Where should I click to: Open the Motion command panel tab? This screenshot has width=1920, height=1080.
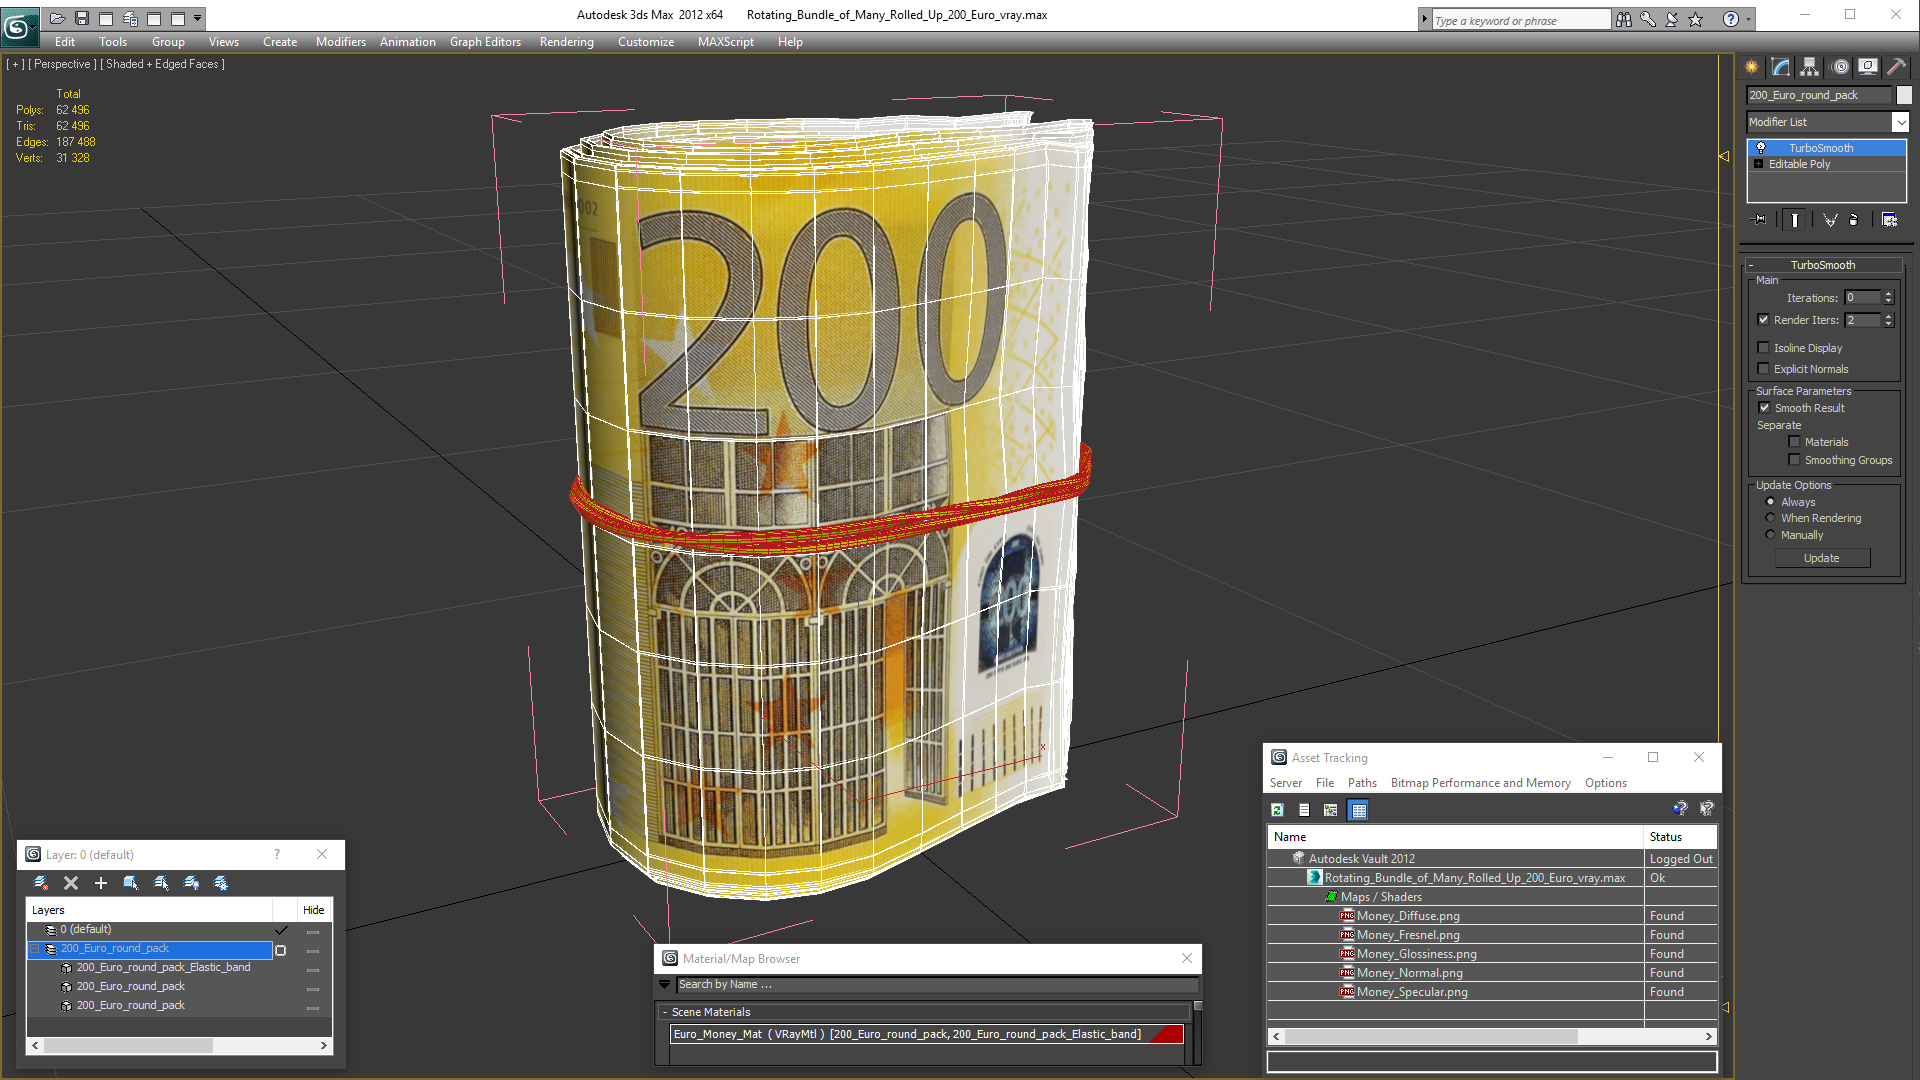pyautogui.click(x=1840, y=67)
